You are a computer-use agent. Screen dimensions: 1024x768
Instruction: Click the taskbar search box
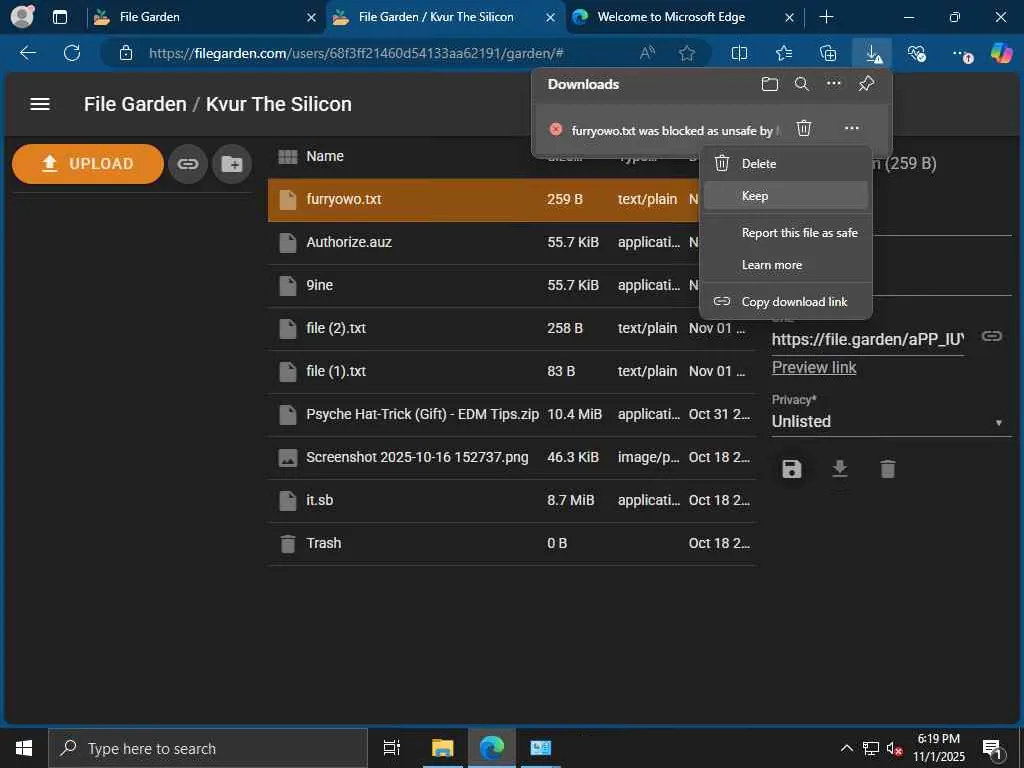coord(208,748)
